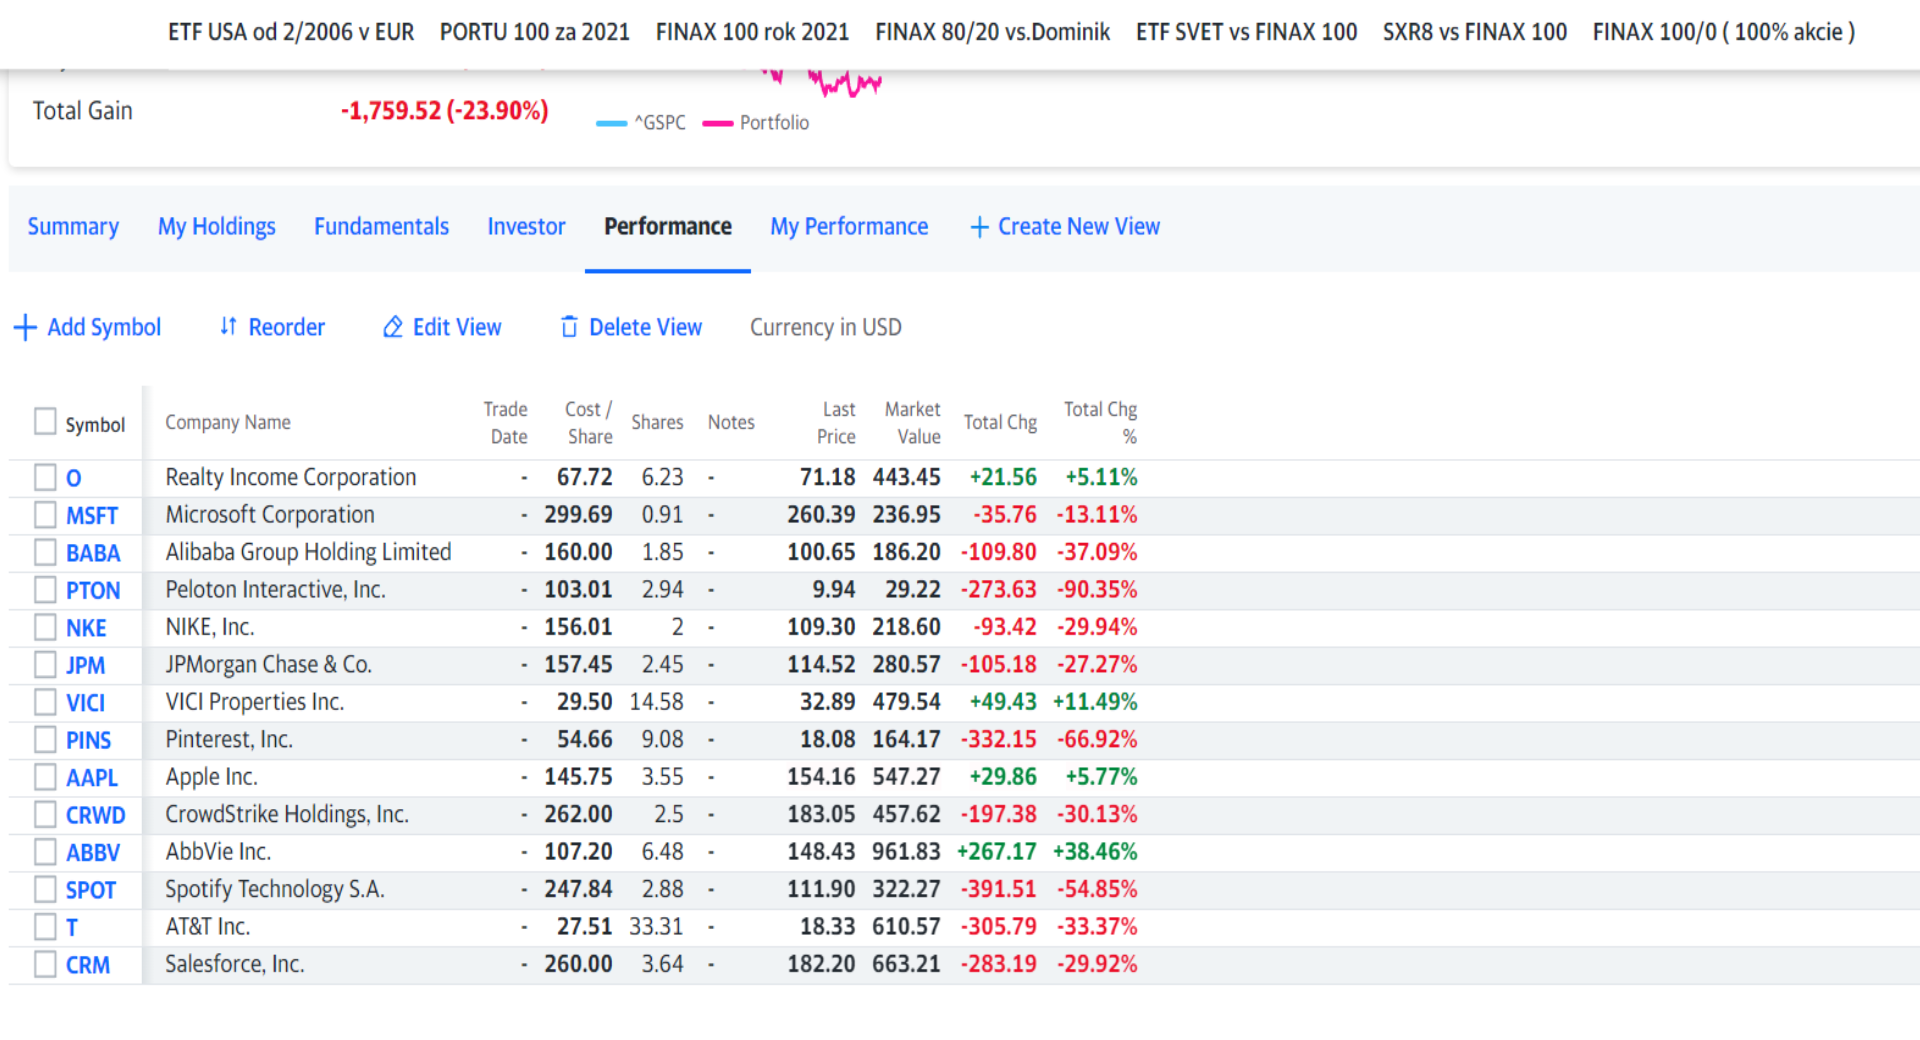Check the MSFT row checkbox

pyautogui.click(x=45, y=515)
